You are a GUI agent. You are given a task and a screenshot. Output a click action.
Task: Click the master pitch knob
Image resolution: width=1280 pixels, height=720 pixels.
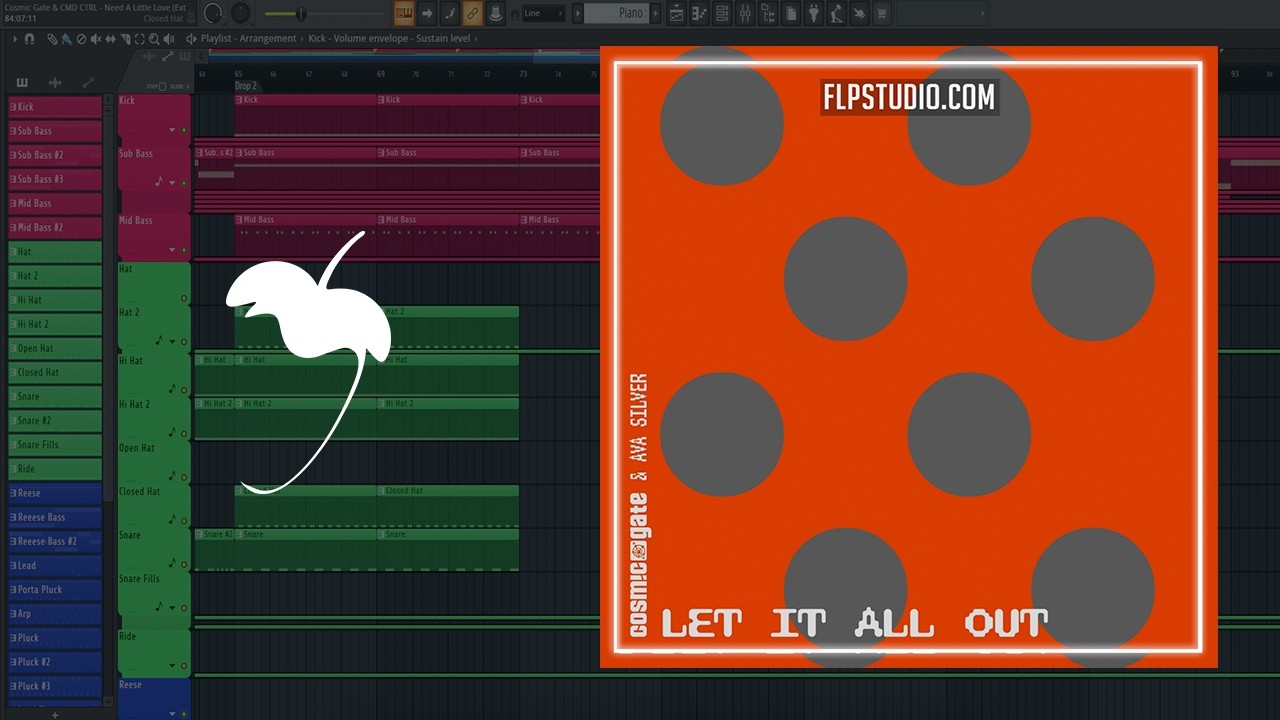[240, 13]
